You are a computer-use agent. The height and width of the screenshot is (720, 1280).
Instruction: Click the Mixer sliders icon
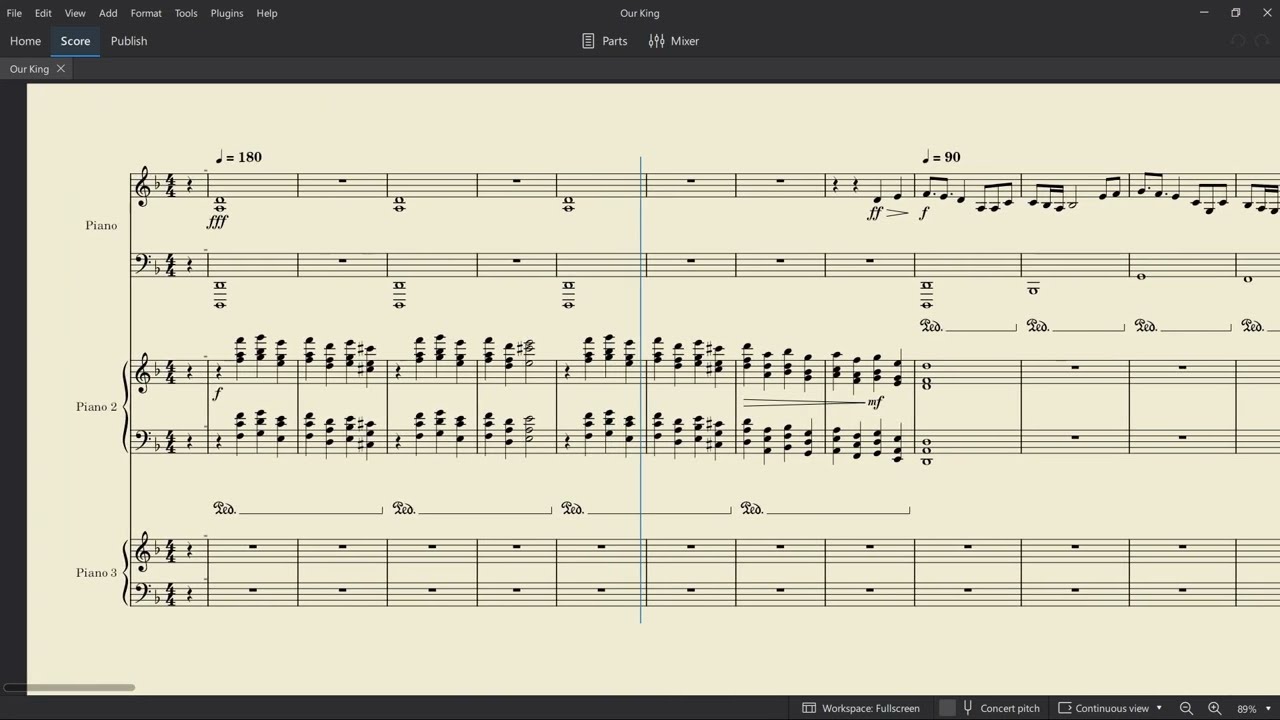click(x=656, y=41)
